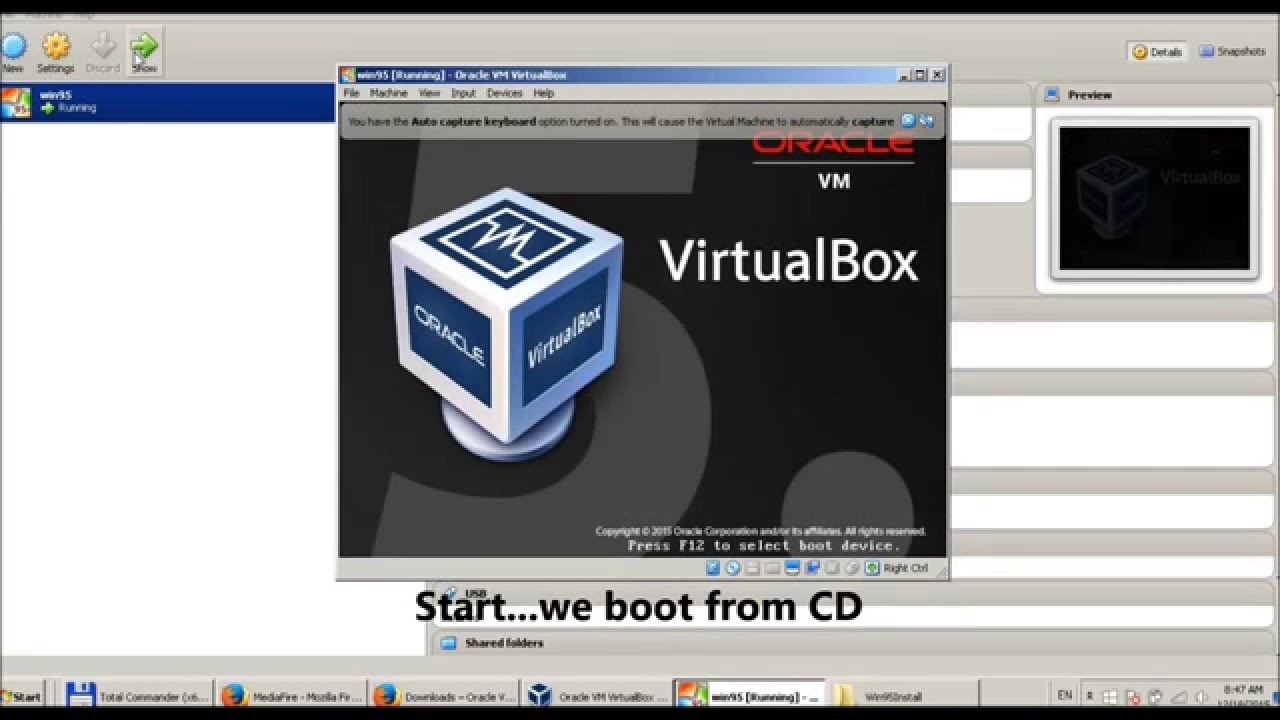
Task: Switch to Downloads Oracle Firefox taskbar button
Action: (445, 696)
